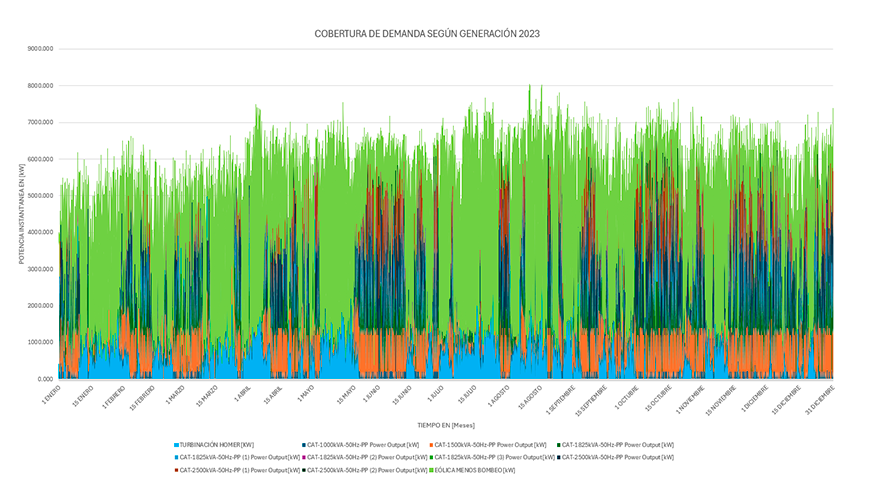Image resolution: width=875 pixels, height=501 pixels.
Task: Click the CAT-1825kVA-50Hz-PP (2) legend entry
Action: [x=361, y=457]
